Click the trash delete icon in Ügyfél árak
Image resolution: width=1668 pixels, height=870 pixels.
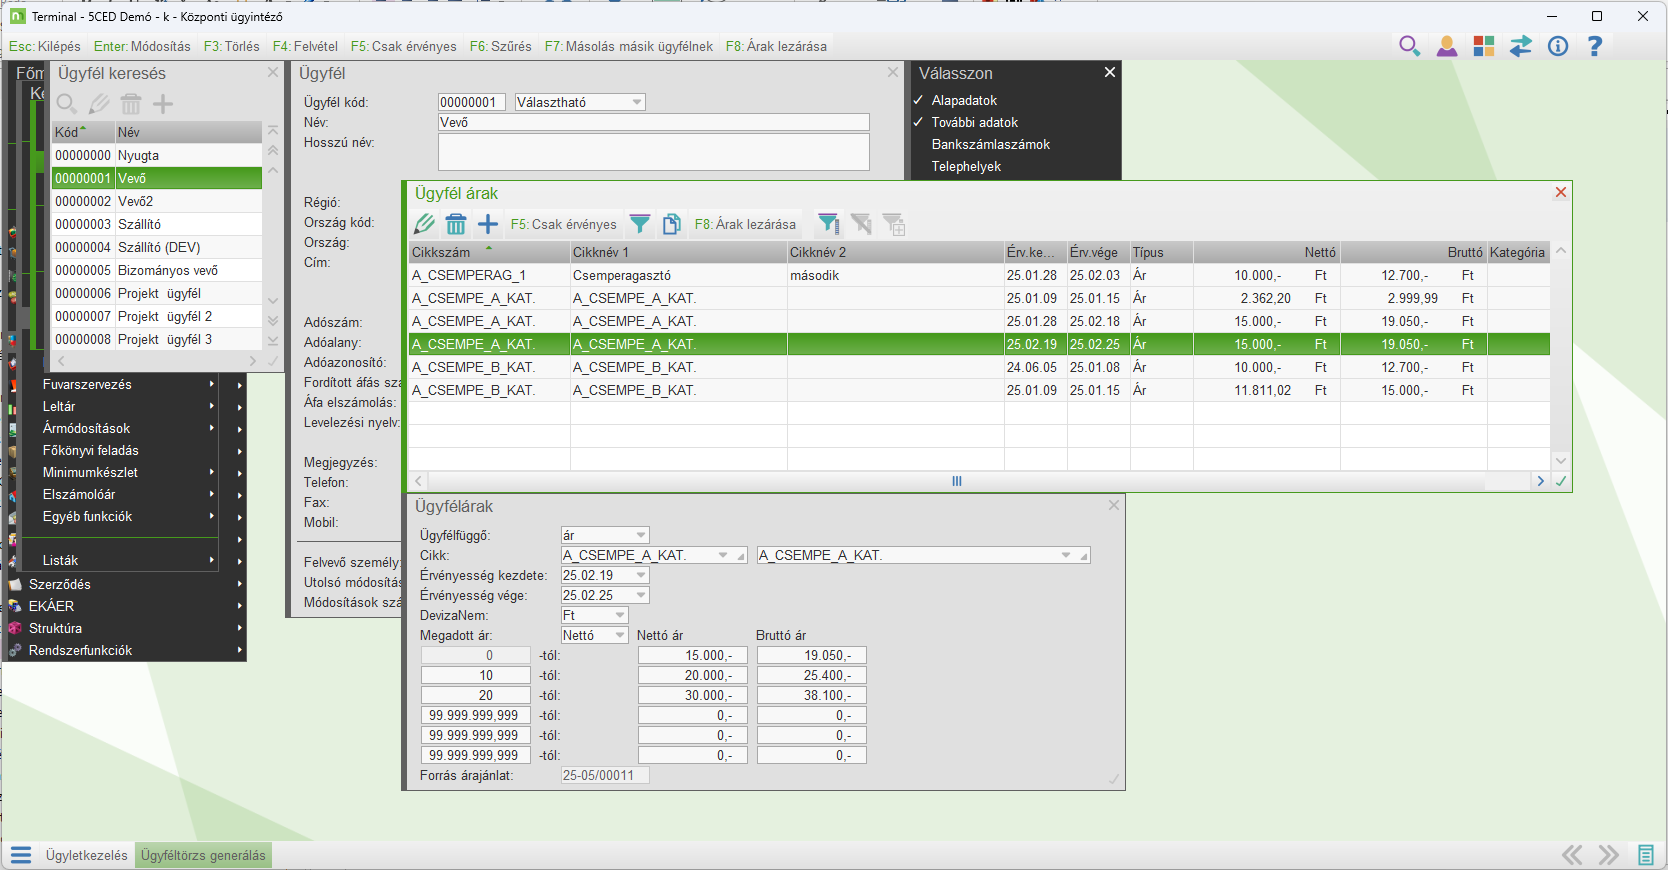(x=456, y=224)
